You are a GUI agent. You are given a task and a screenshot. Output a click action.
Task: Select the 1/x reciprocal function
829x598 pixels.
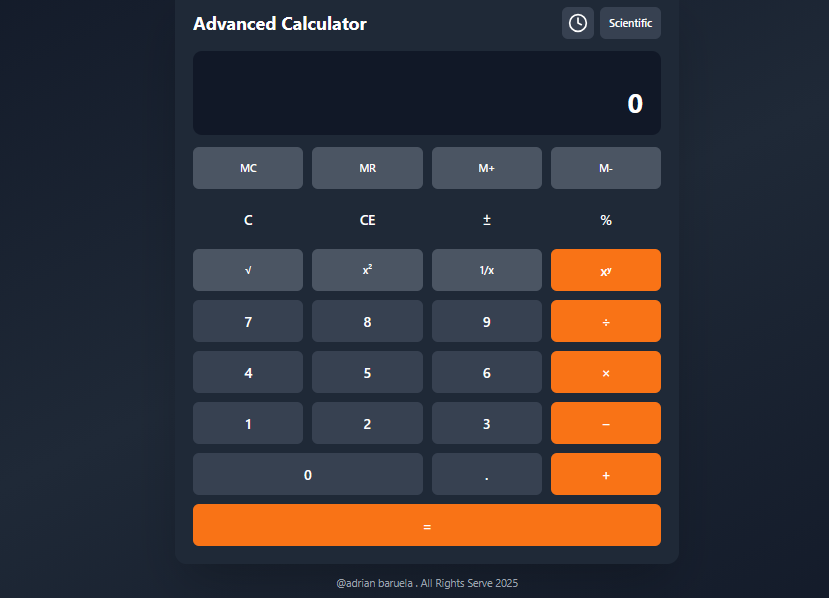coord(486,269)
